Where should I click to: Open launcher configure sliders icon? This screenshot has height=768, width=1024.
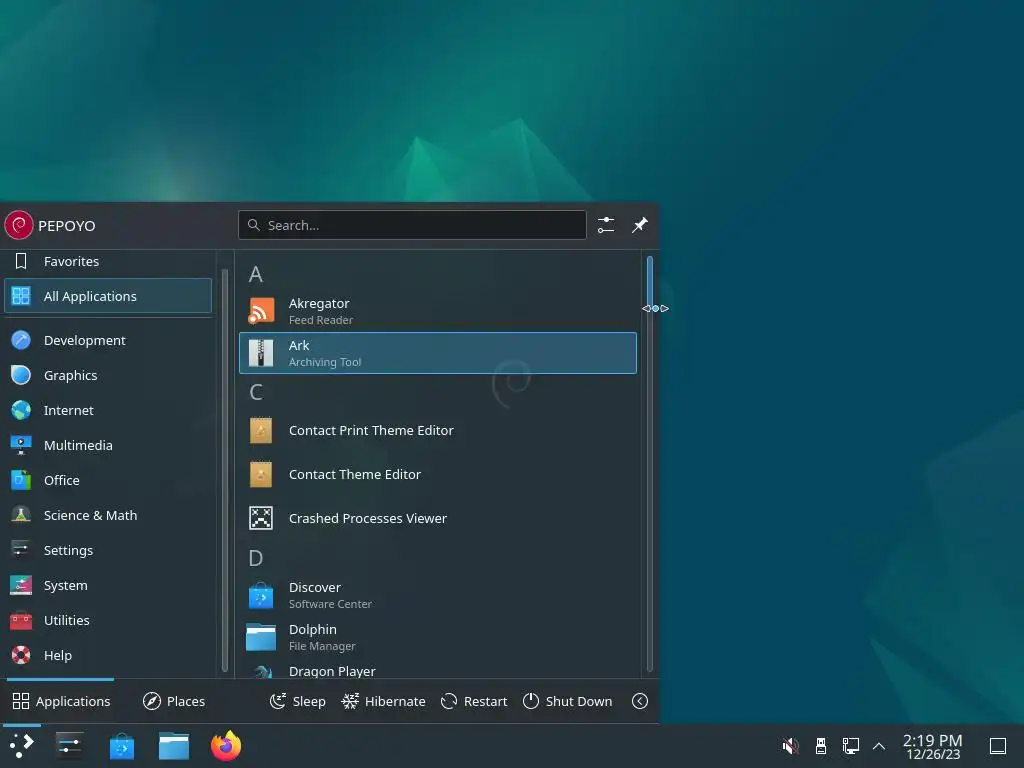[606, 225]
